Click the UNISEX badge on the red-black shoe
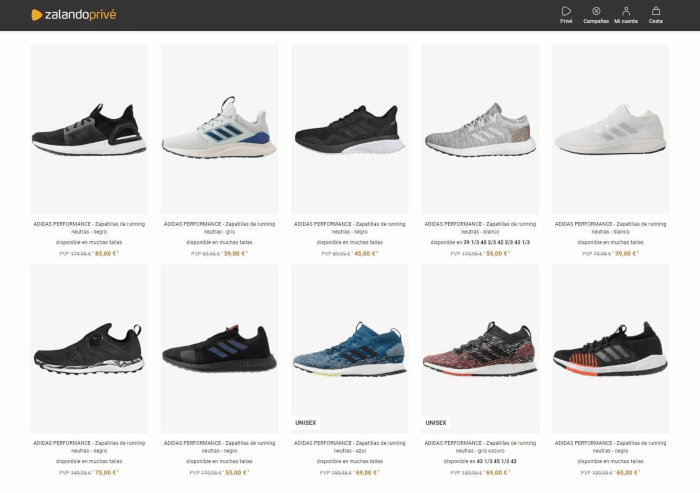 pyautogui.click(x=436, y=422)
